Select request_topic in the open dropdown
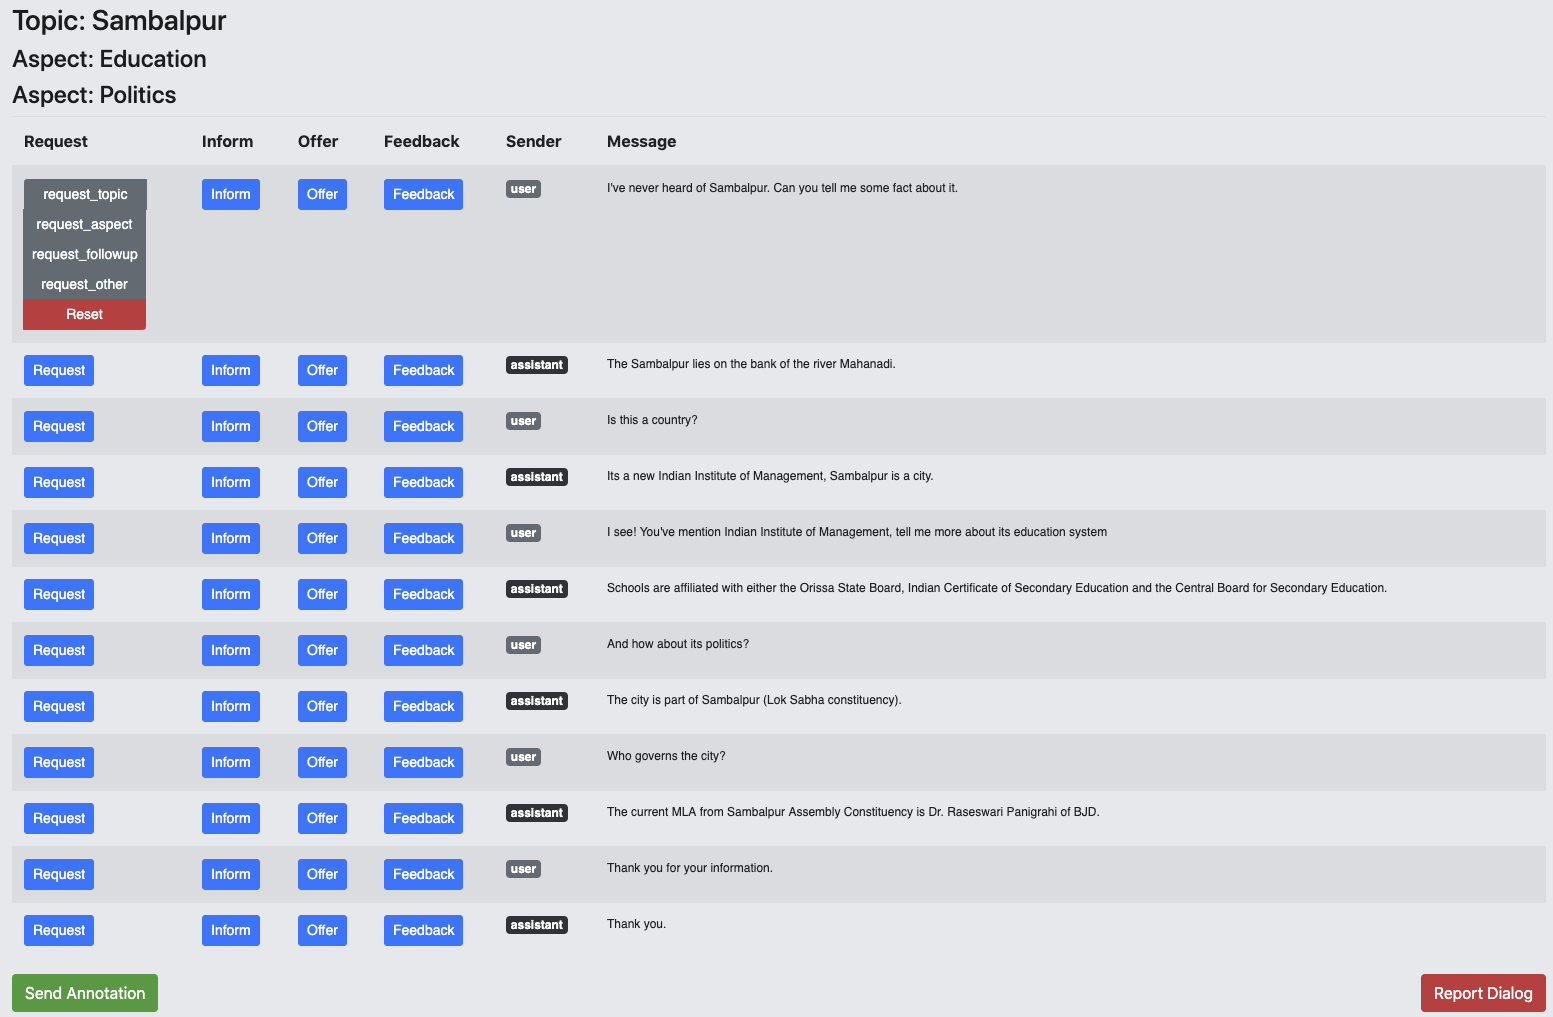This screenshot has height=1017, width=1553. (x=85, y=194)
